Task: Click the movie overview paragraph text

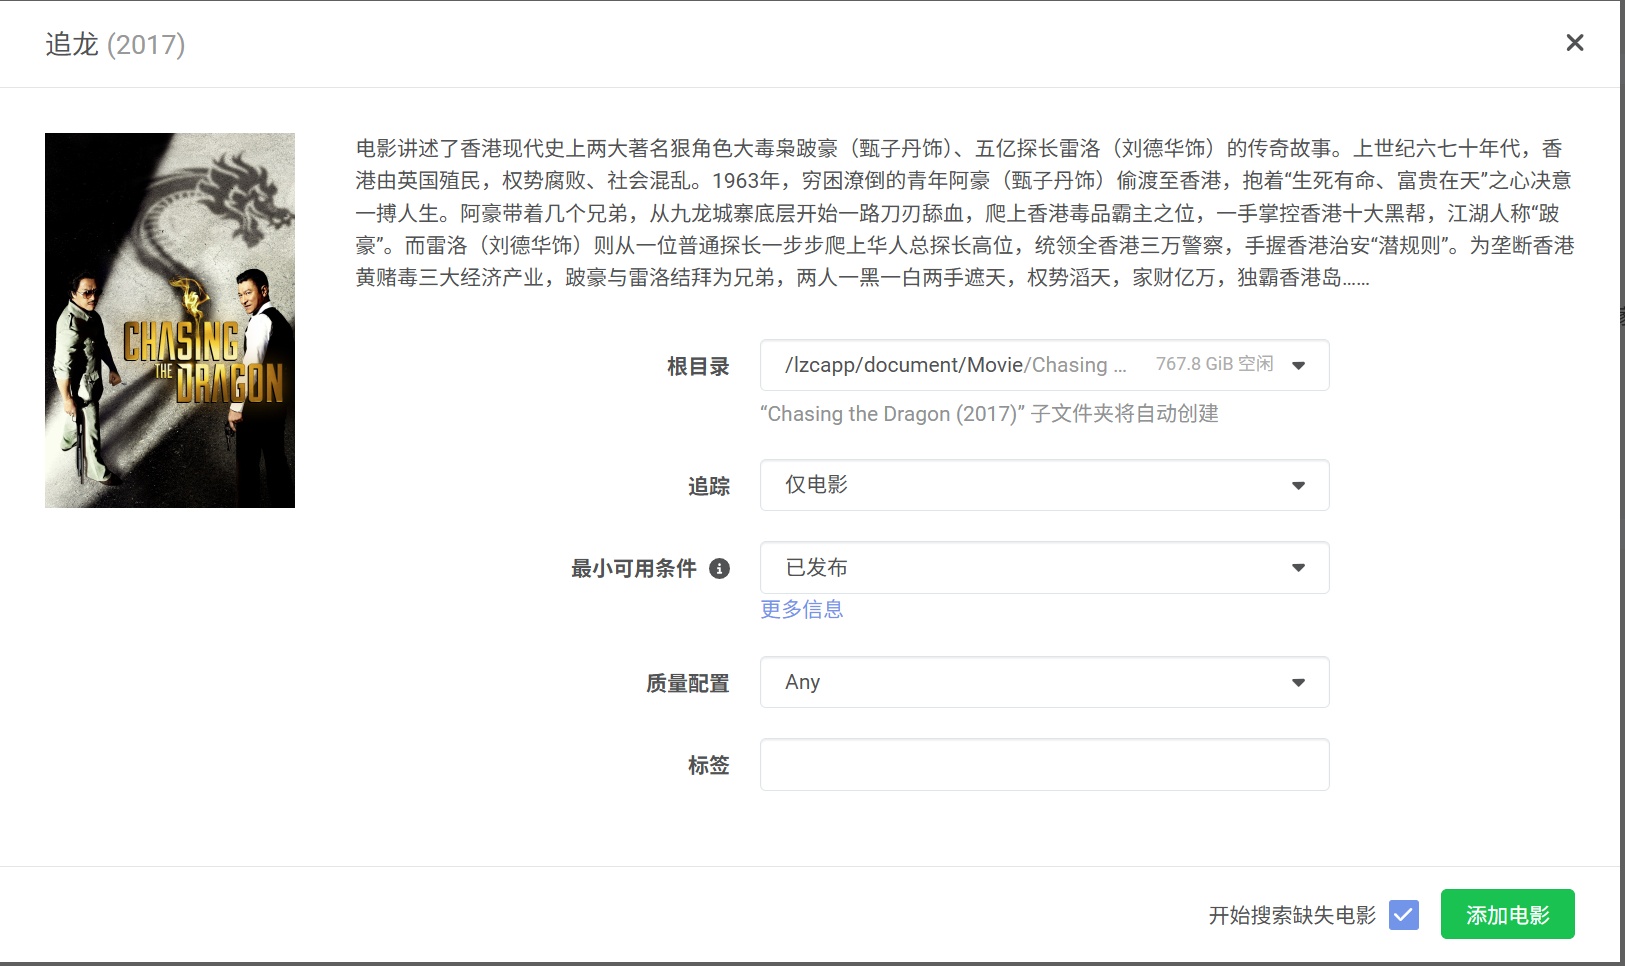Action: [x=965, y=213]
